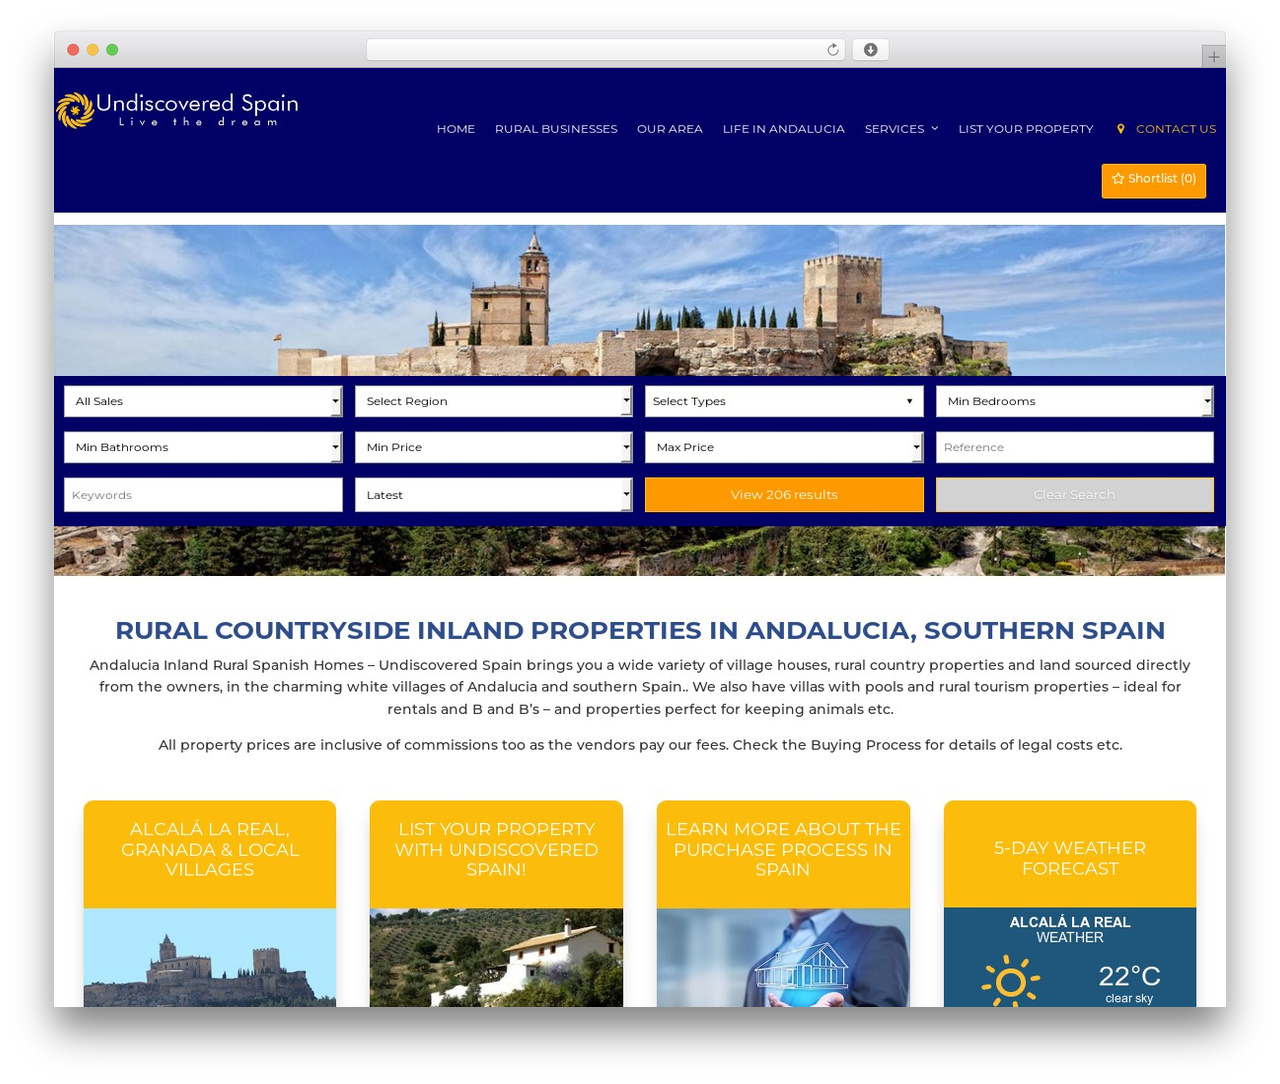
Task: Navigate to Our Area
Action: click(x=670, y=129)
